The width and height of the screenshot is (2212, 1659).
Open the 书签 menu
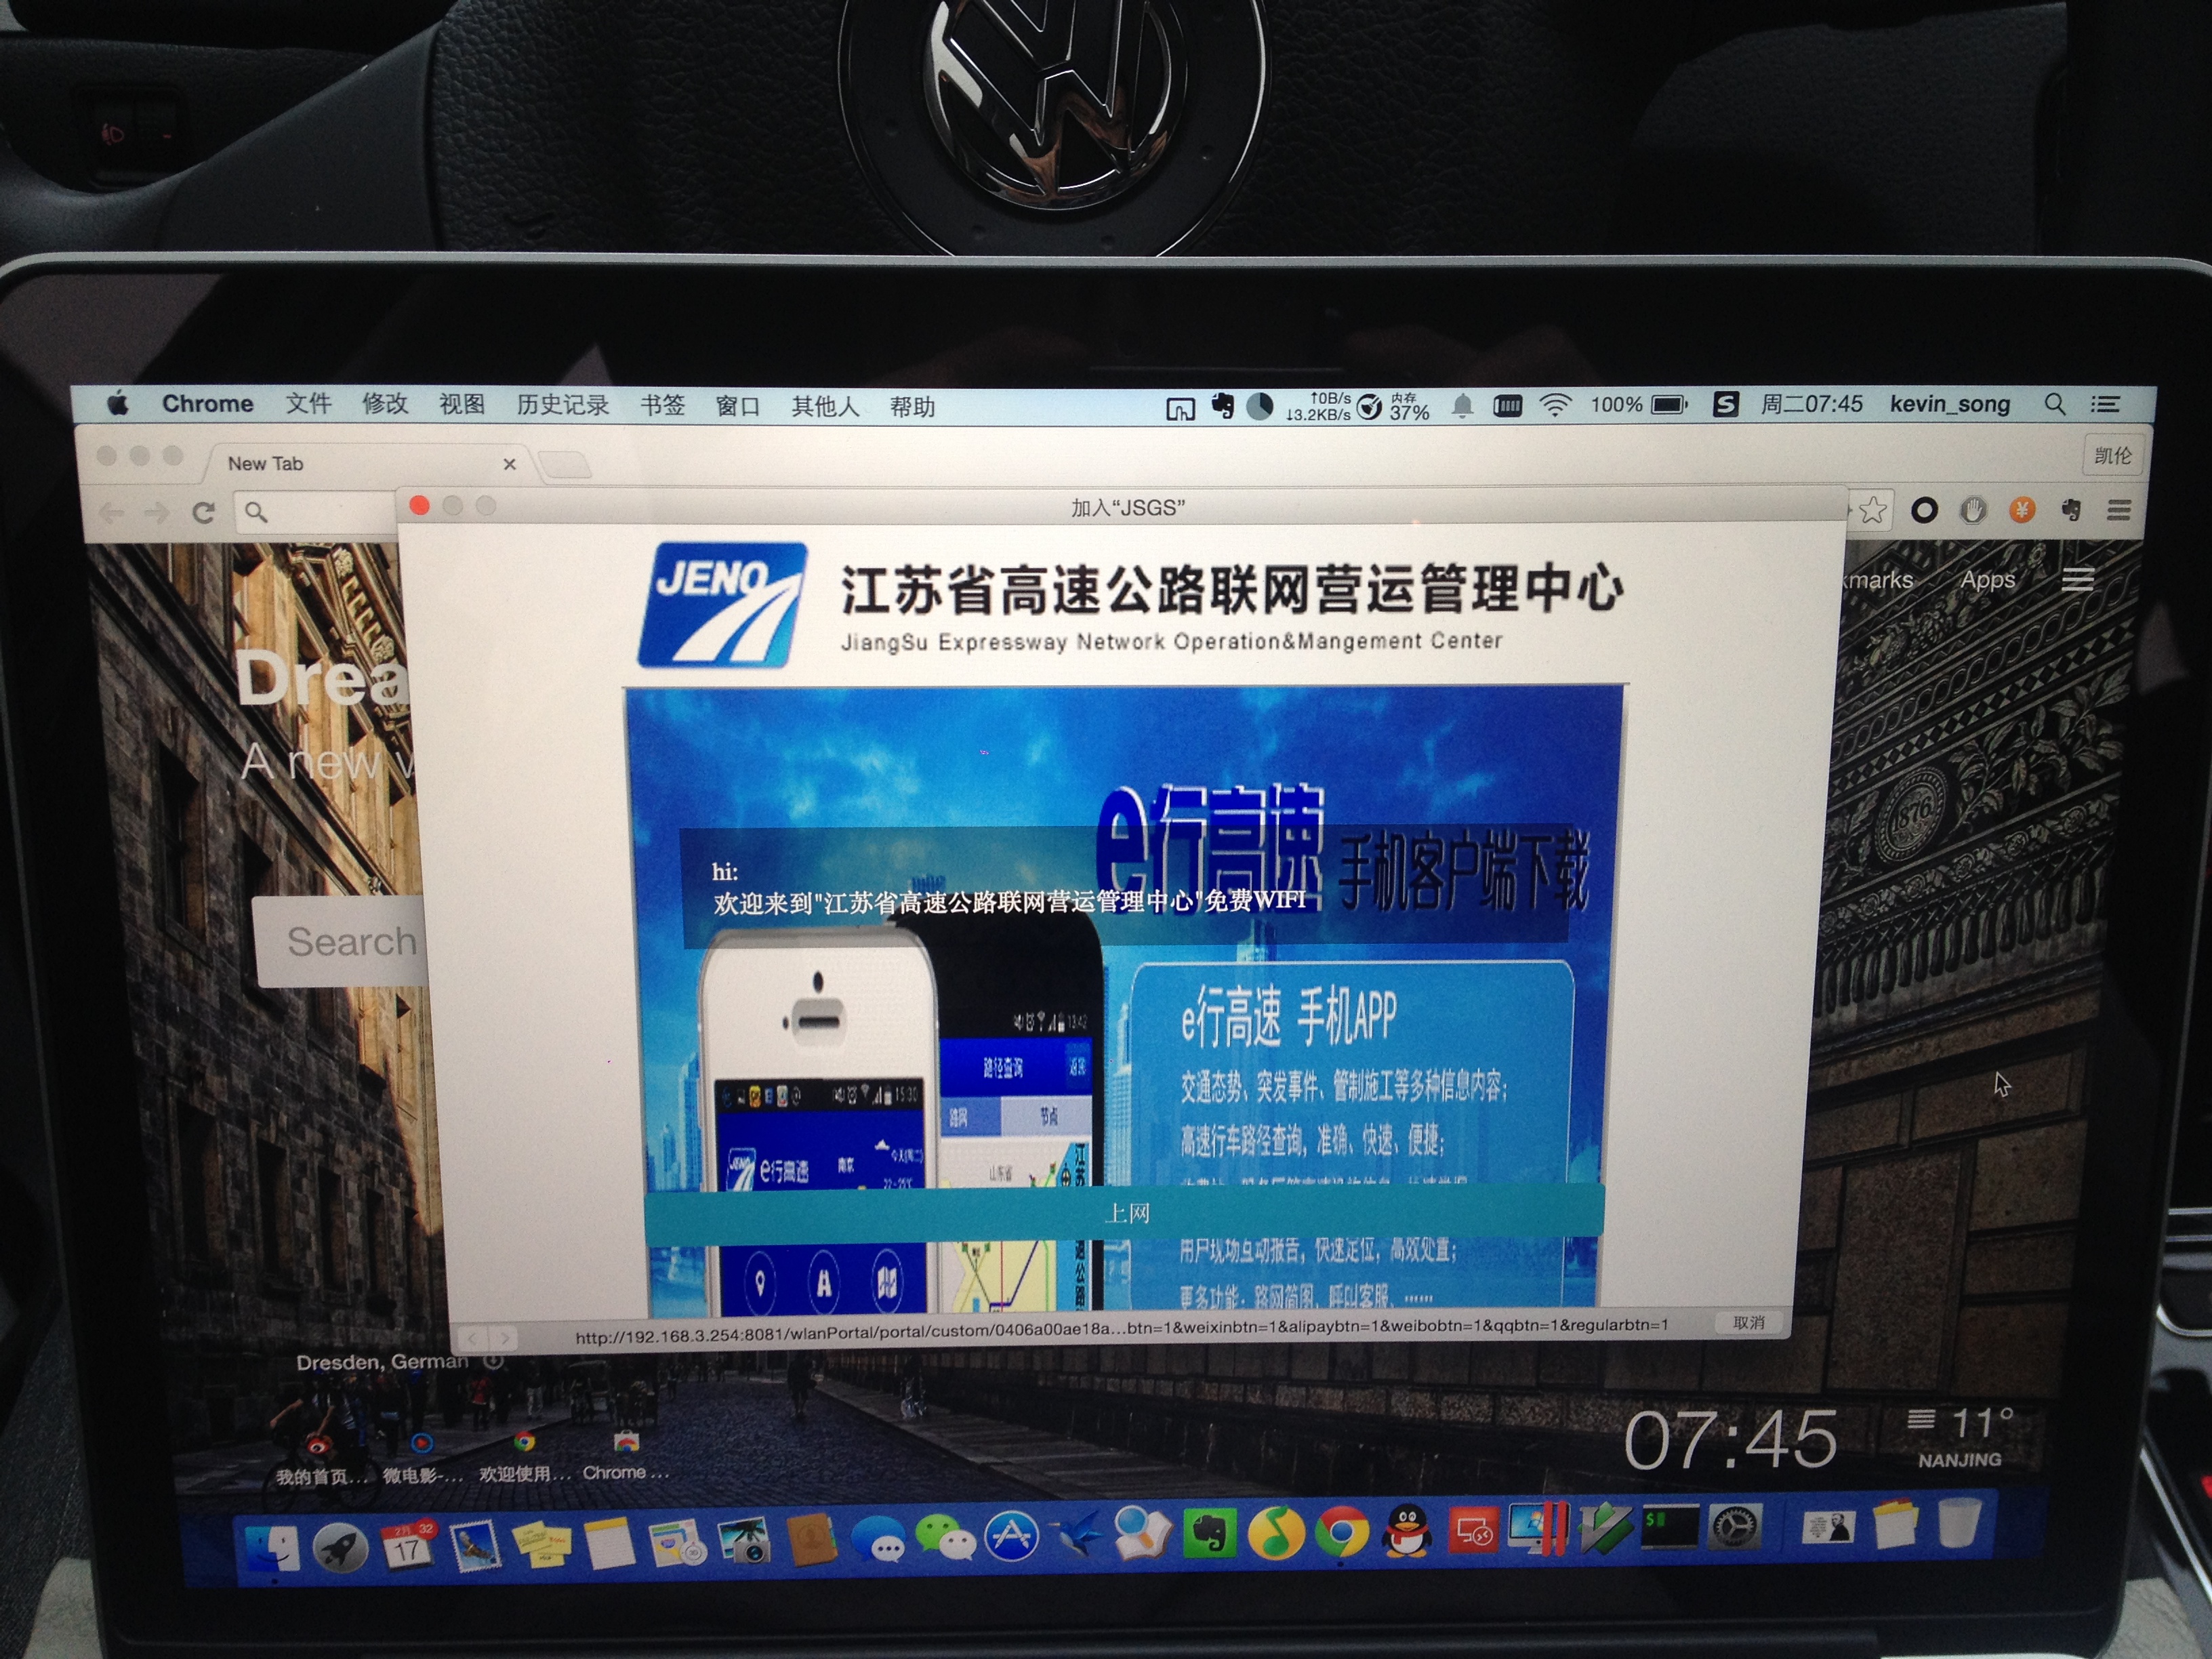tap(663, 405)
